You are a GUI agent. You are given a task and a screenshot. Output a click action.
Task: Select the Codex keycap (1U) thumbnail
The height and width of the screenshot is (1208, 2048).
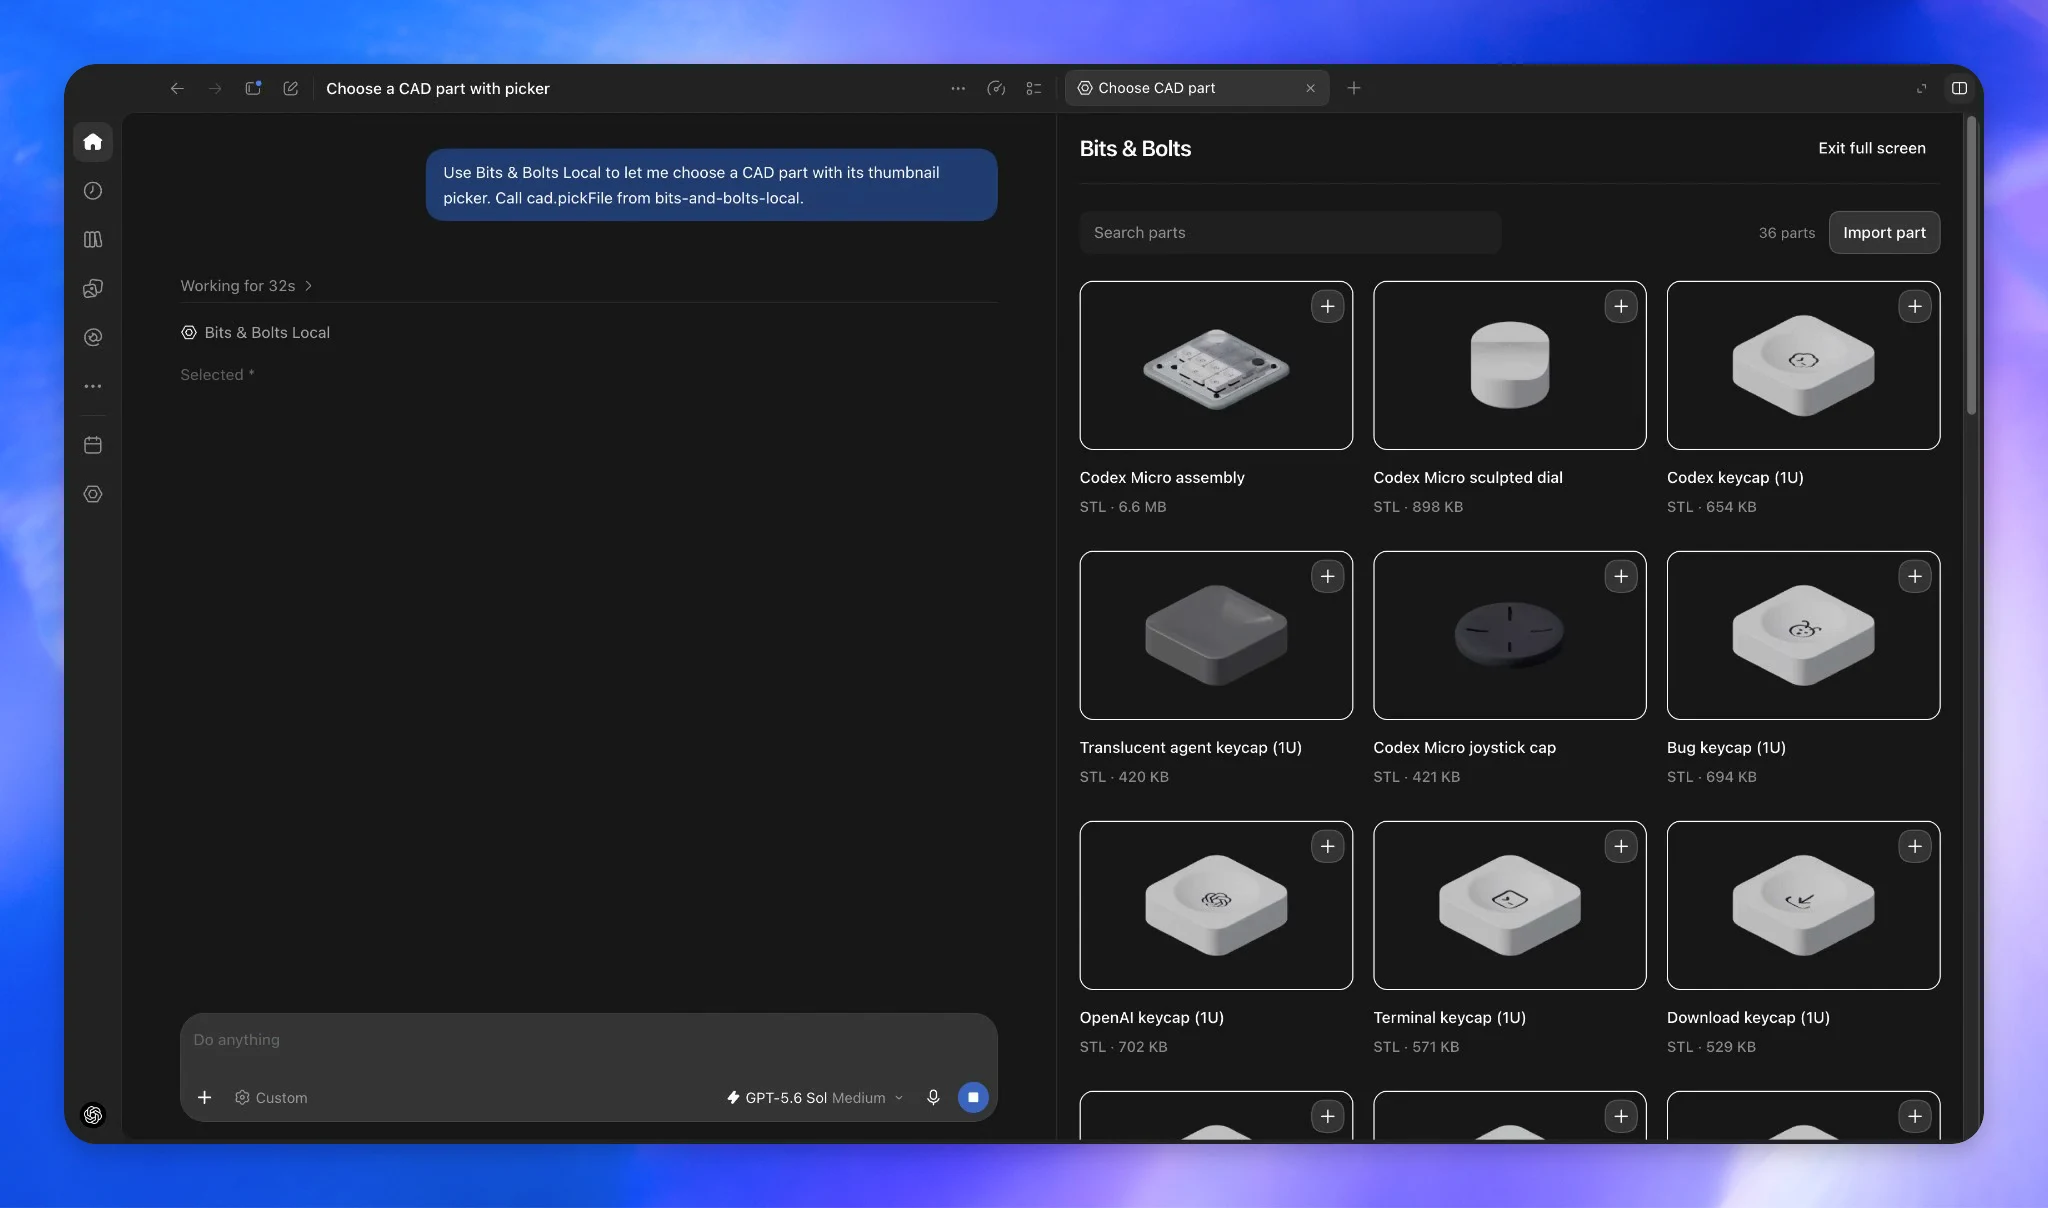point(1803,366)
